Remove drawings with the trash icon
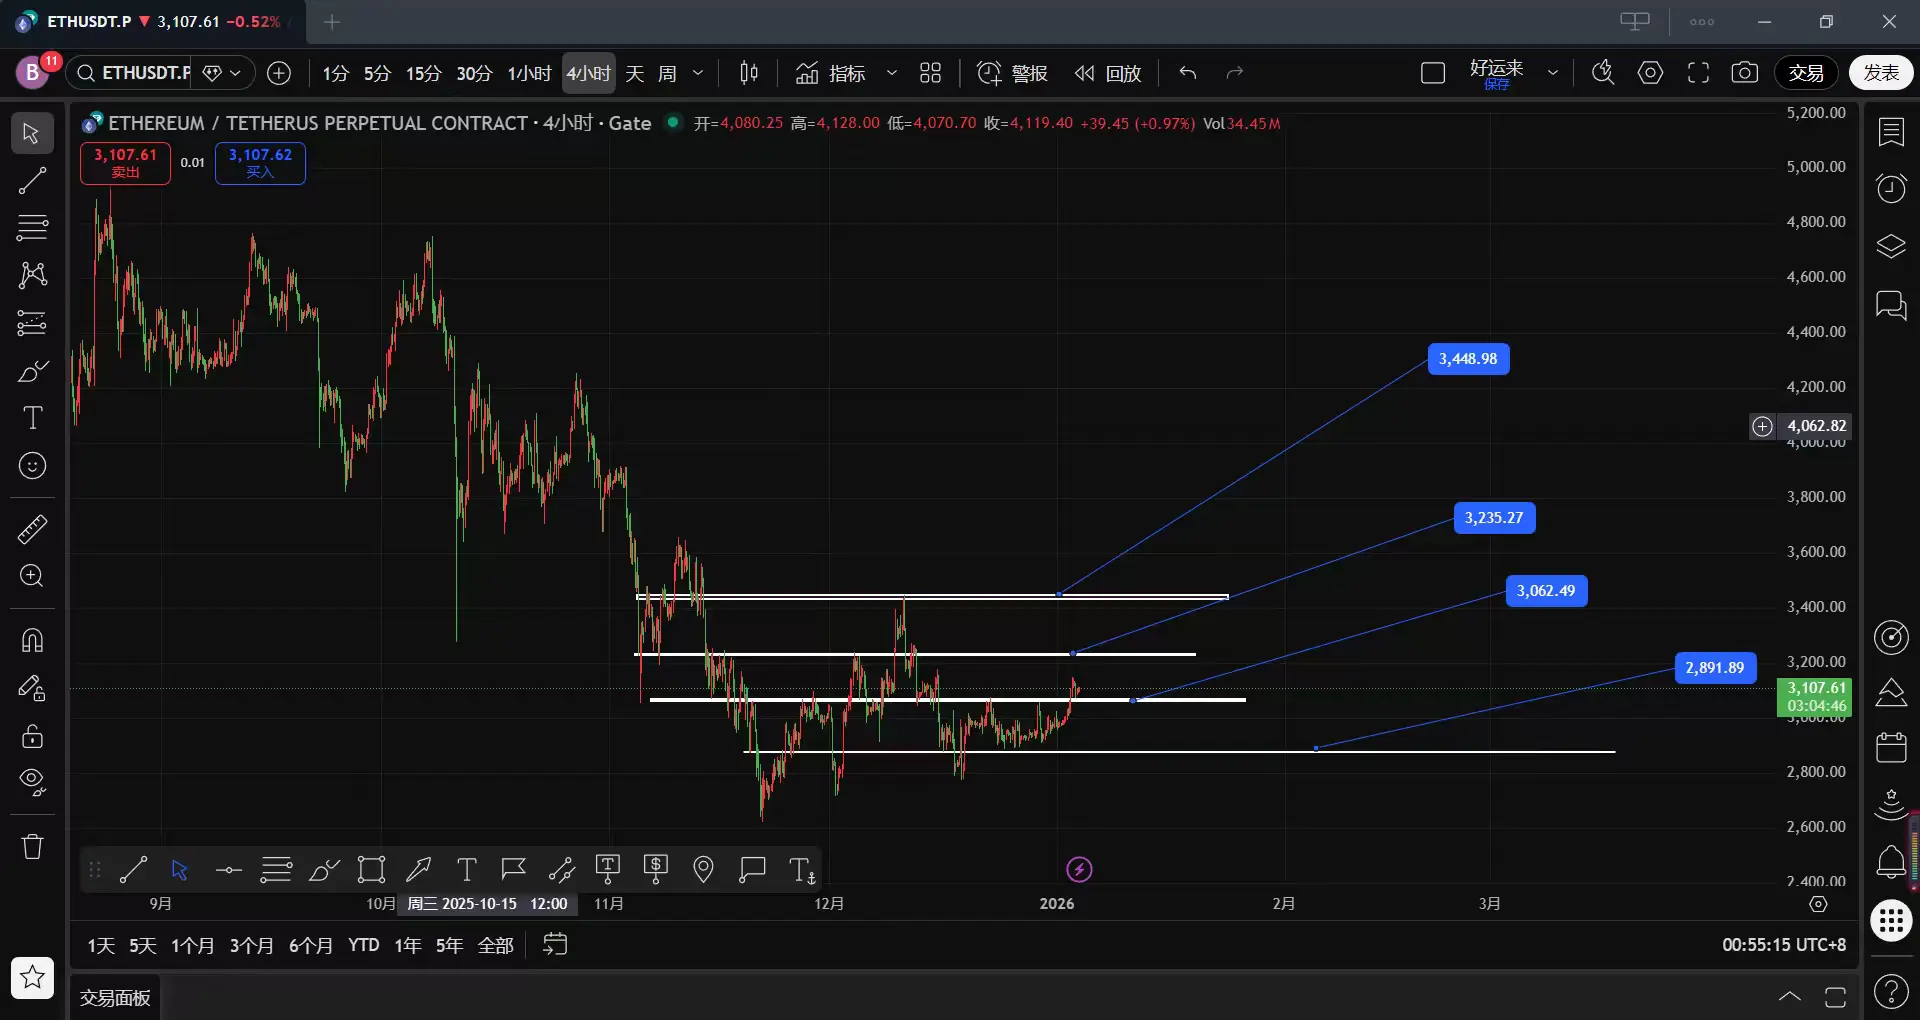Viewport: 1920px width, 1020px height. [32, 847]
